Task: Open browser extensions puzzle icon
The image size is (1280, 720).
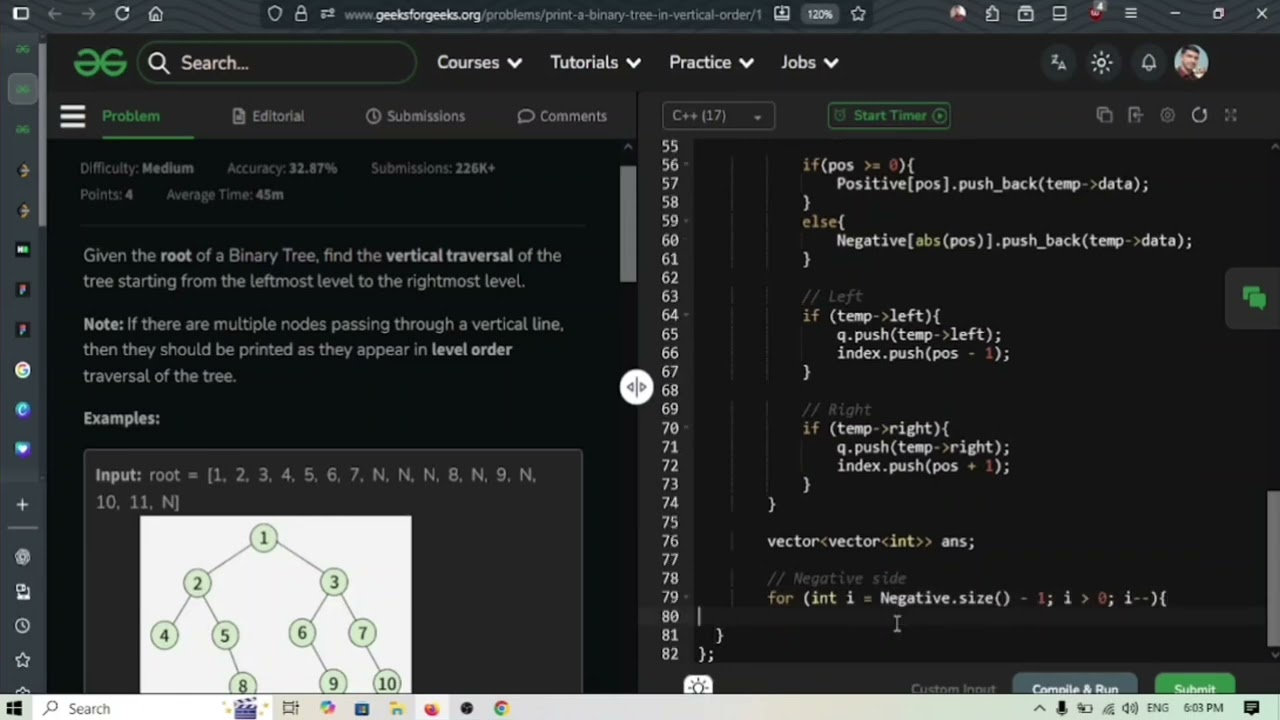Action: pos(992,14)
